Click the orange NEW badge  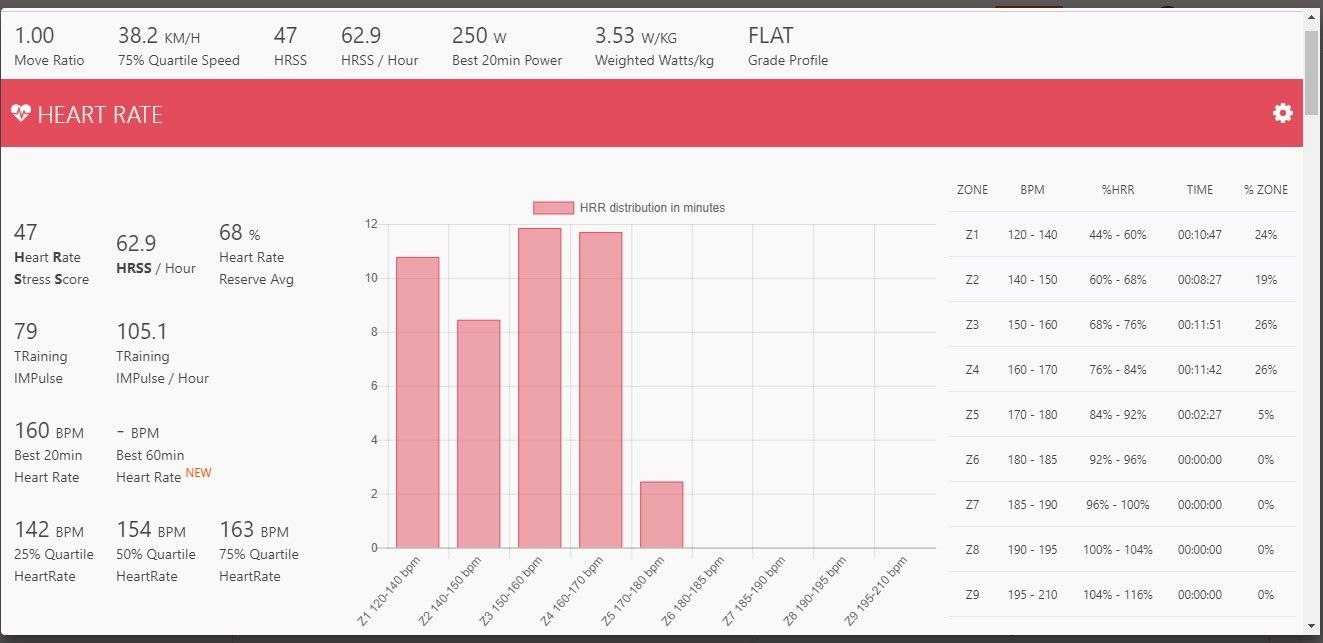pos(198,473)
